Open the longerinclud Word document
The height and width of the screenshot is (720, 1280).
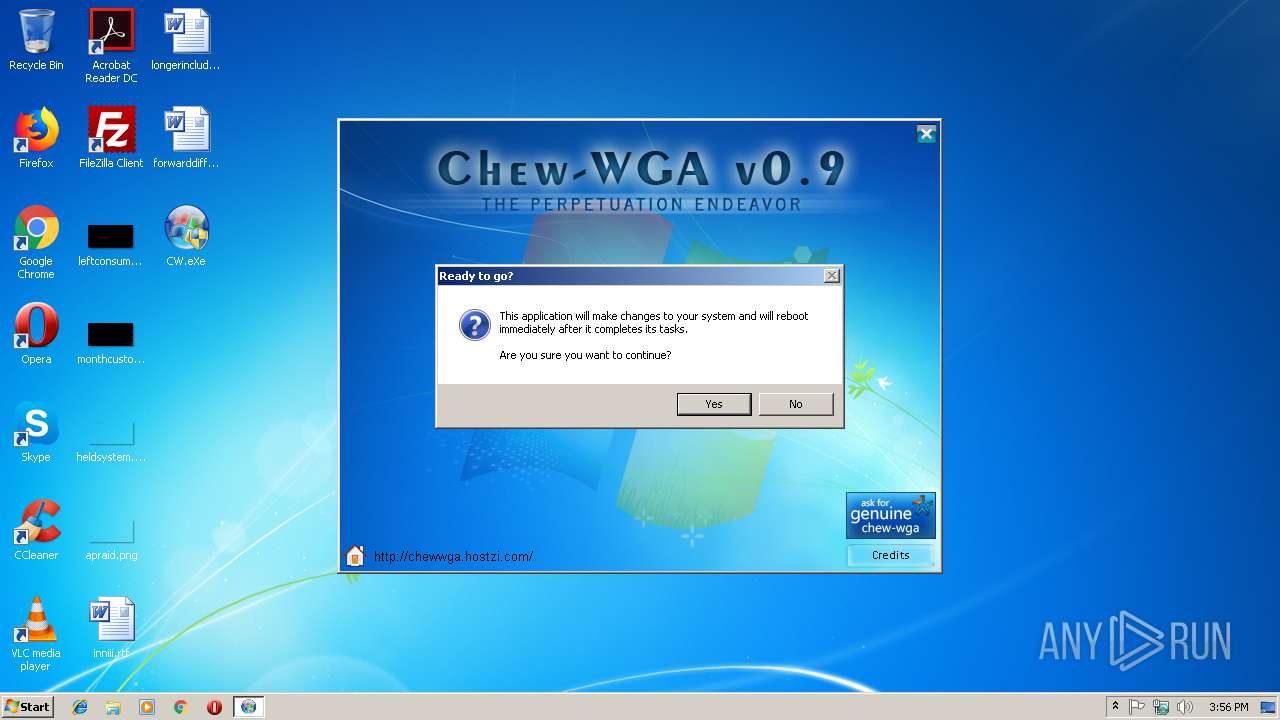coord(186,41)
